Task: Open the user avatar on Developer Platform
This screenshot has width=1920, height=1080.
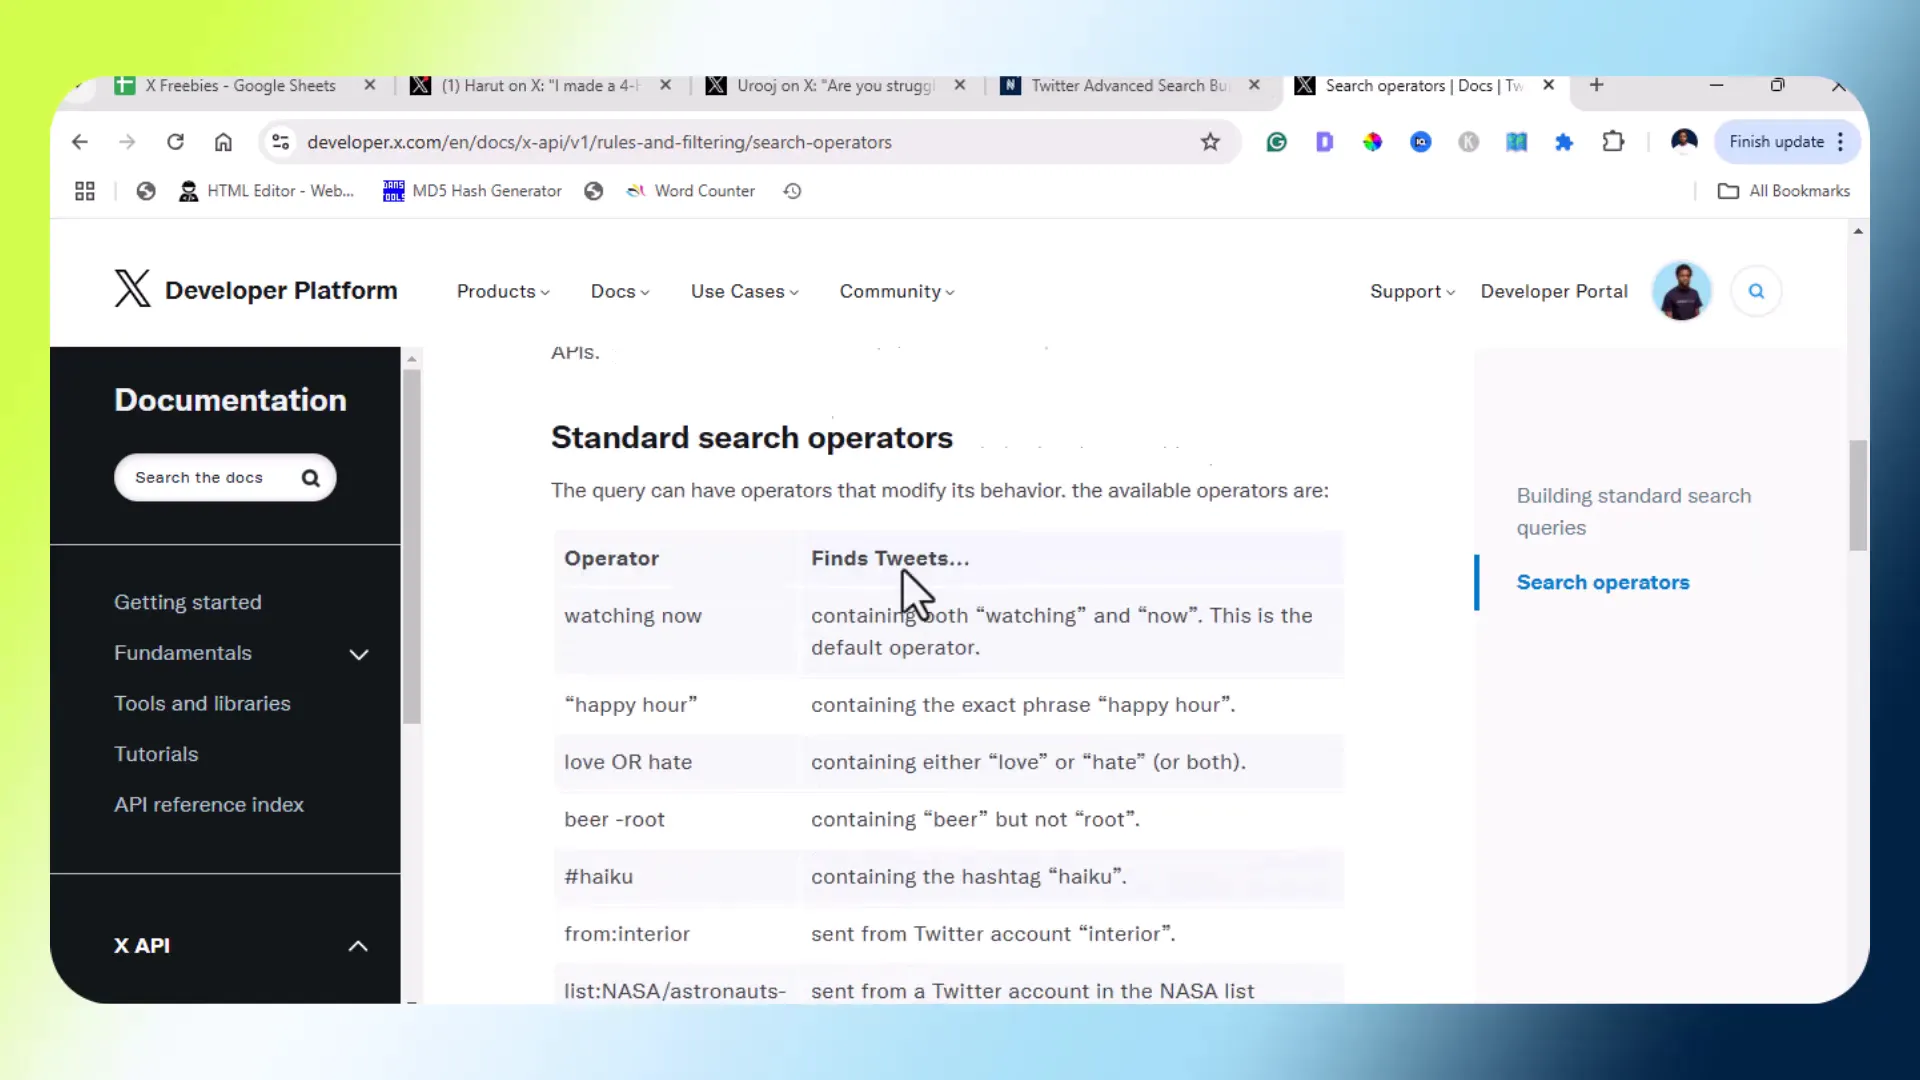Action: pos(1682,291)
